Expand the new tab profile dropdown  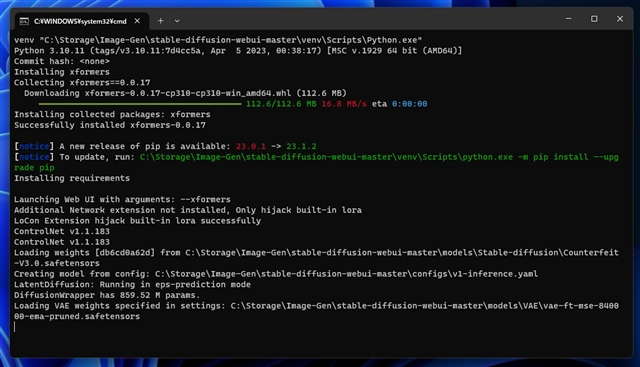pos(177,21)
